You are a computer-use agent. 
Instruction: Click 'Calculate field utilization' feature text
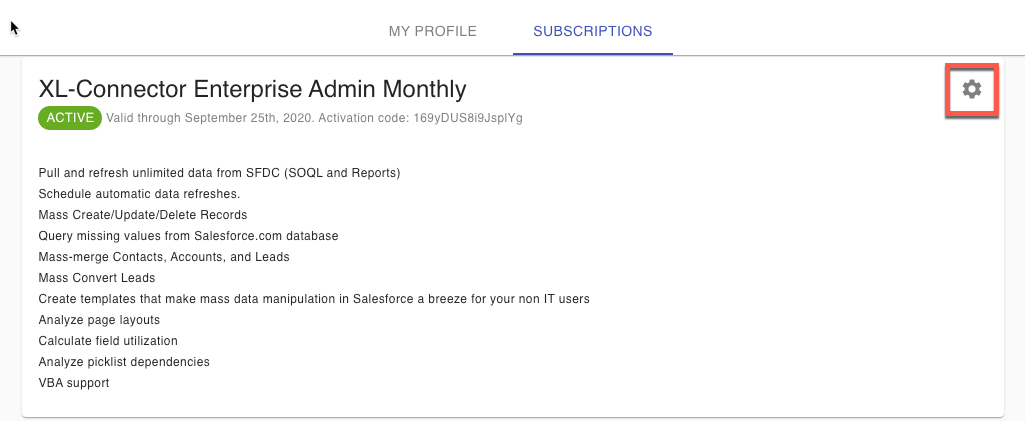(x=108, y=341)
